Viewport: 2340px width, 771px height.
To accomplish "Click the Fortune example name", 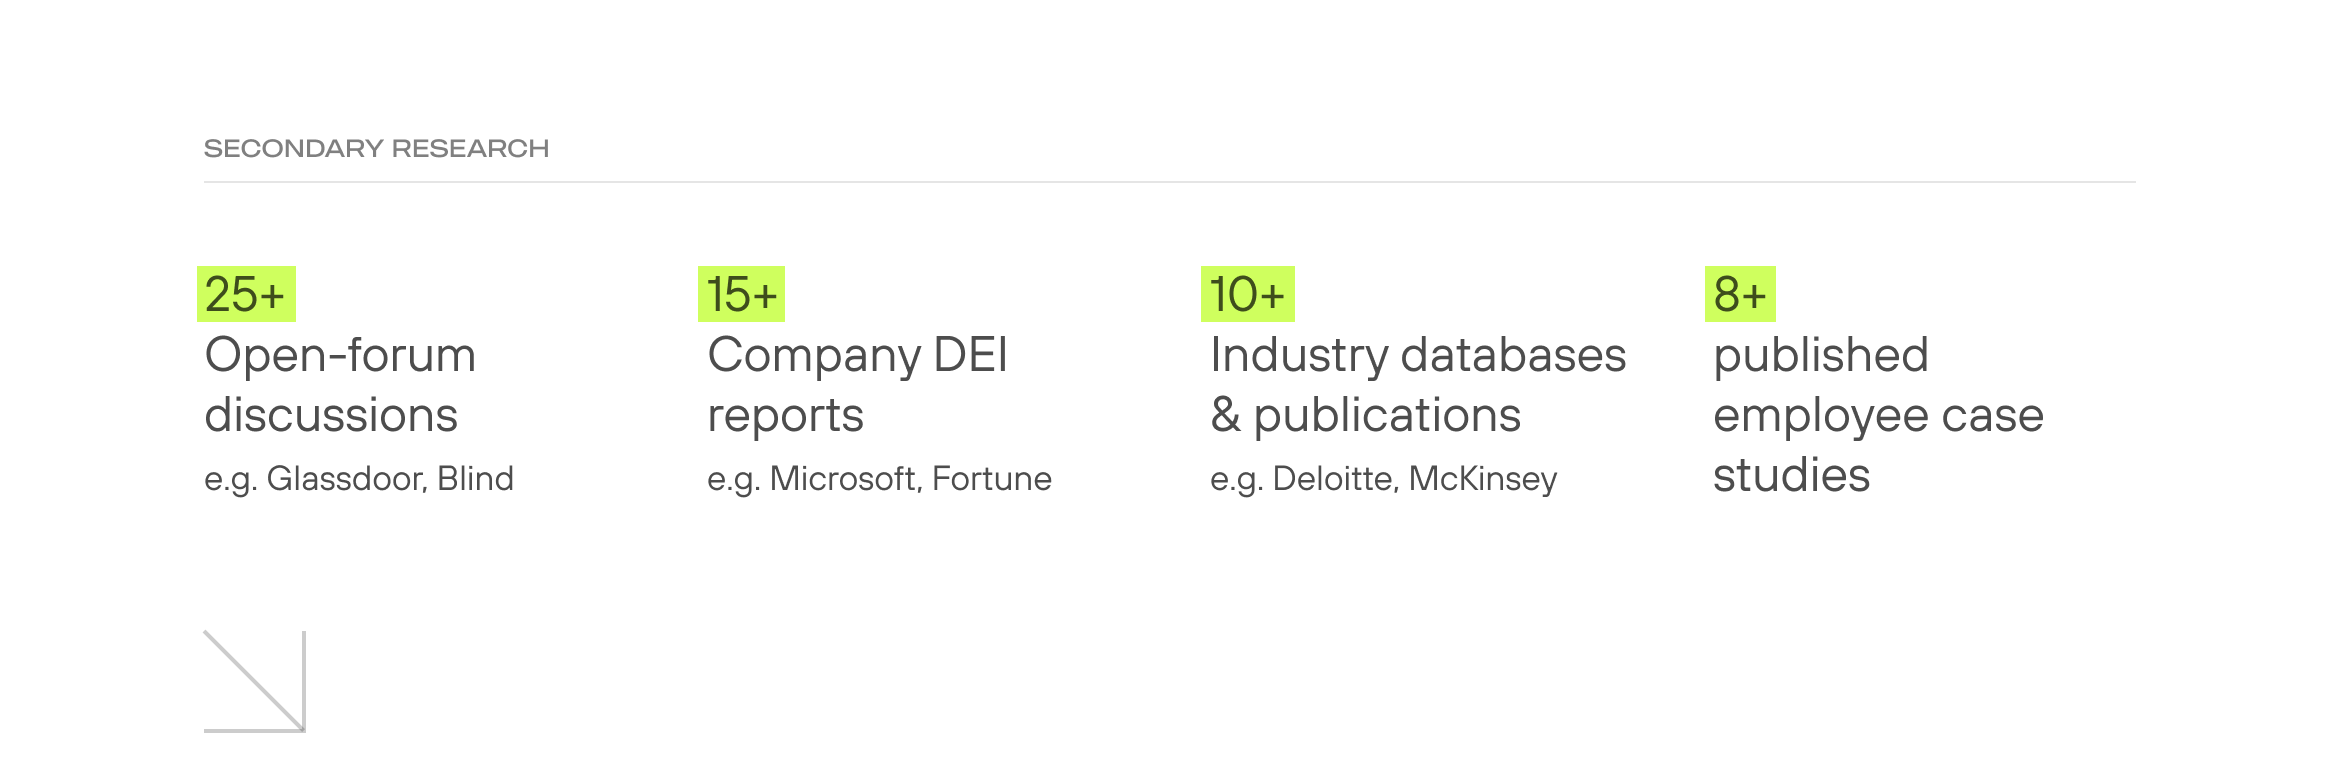I will coord(992,479).
